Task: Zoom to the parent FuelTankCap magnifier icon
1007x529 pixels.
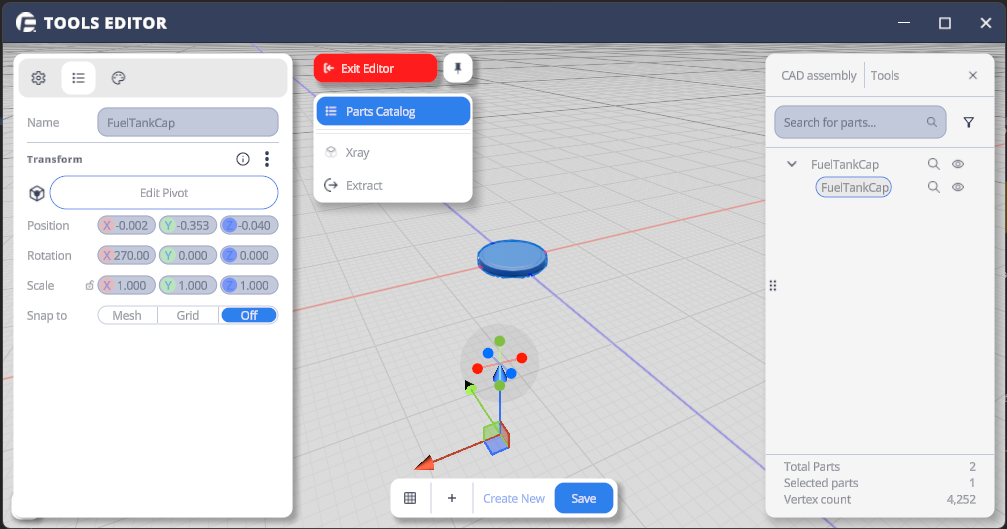Action: click(x=933, y=164)
